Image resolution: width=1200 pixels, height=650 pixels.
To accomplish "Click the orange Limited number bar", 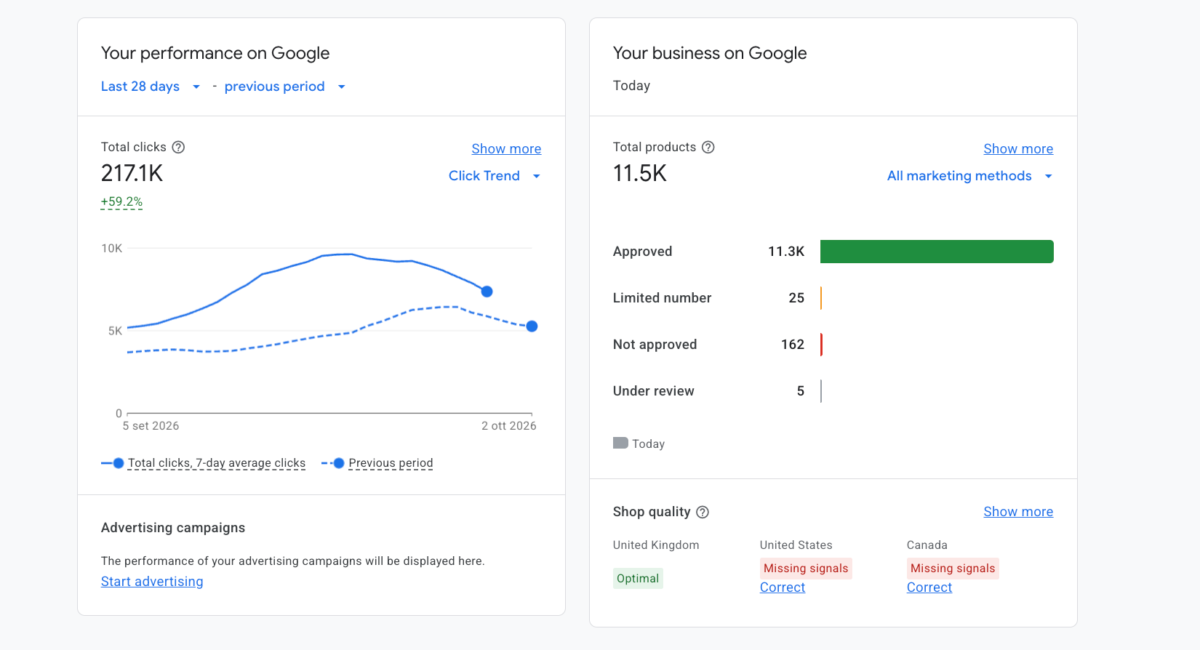I will tap(821, 298).
